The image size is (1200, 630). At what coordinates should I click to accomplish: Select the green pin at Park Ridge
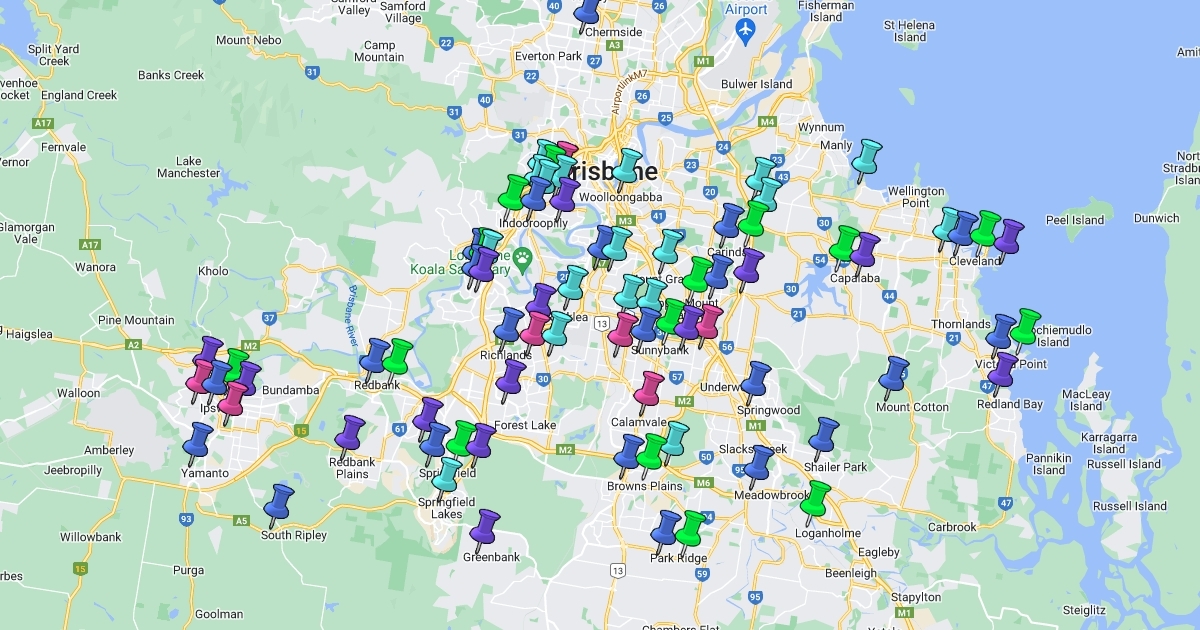click(691, 528)
